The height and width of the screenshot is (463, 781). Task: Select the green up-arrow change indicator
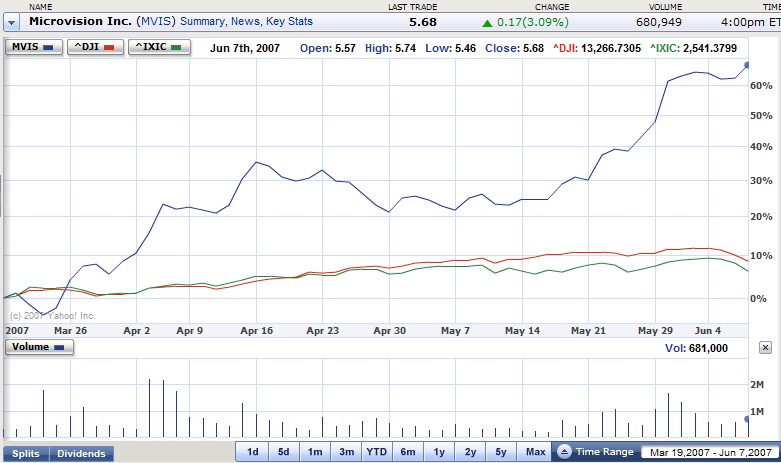point(487,23)
